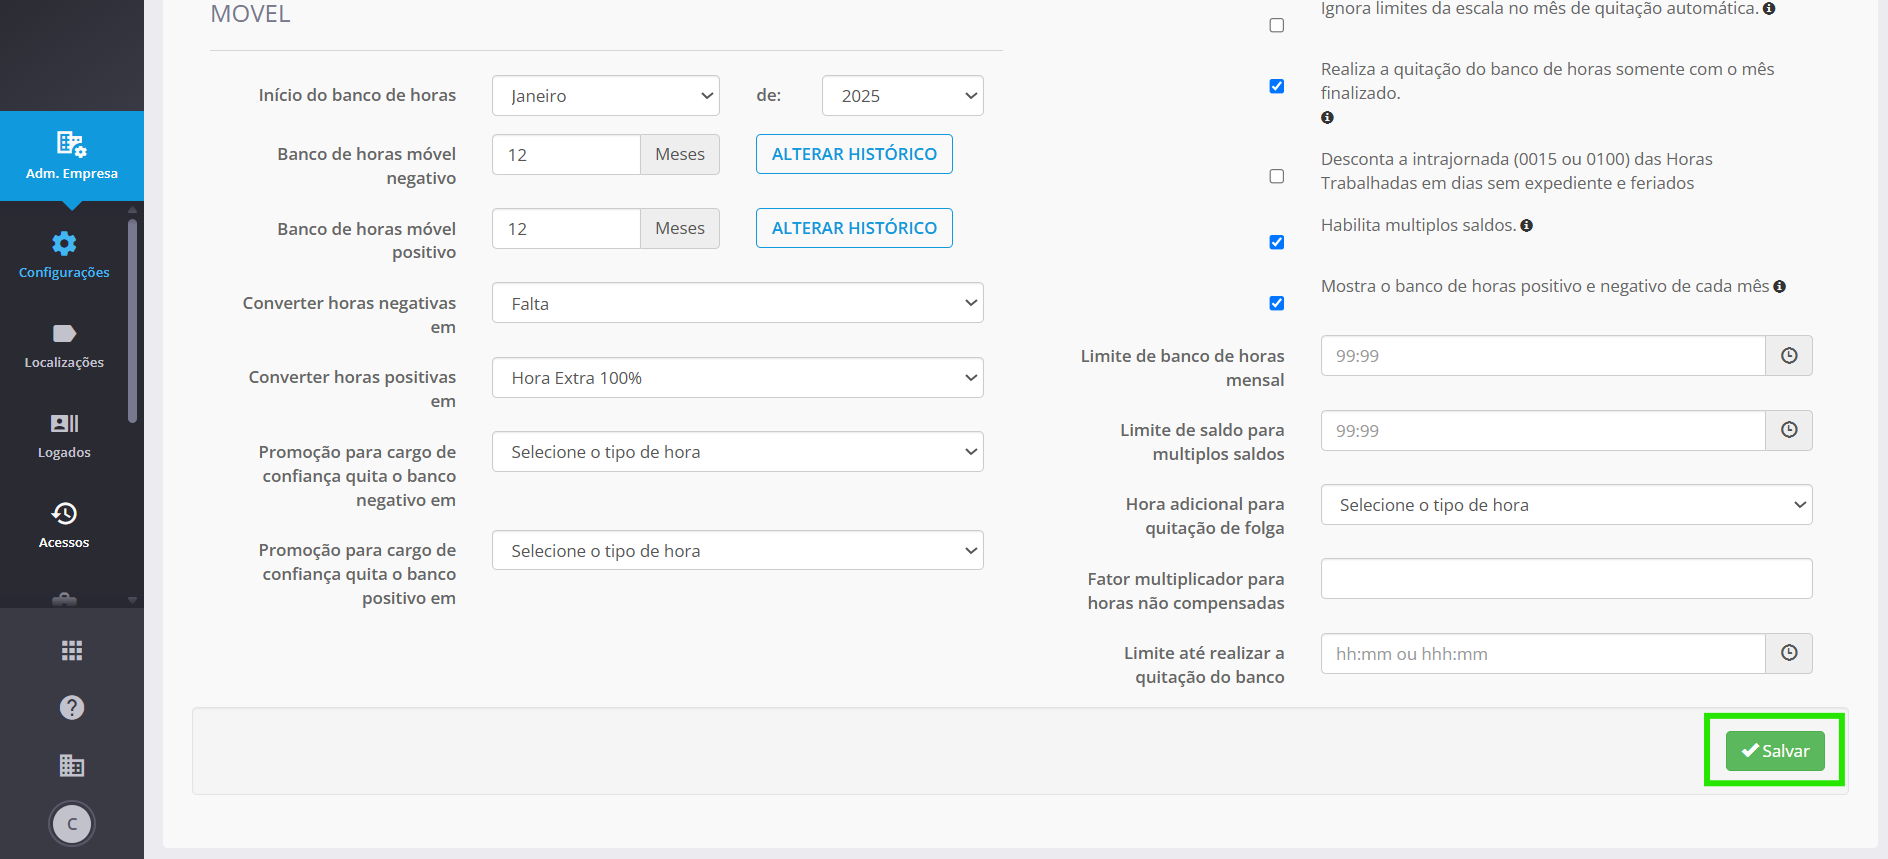
Task: Open the Configurações gear icon
Action: (x=64, y=243)
